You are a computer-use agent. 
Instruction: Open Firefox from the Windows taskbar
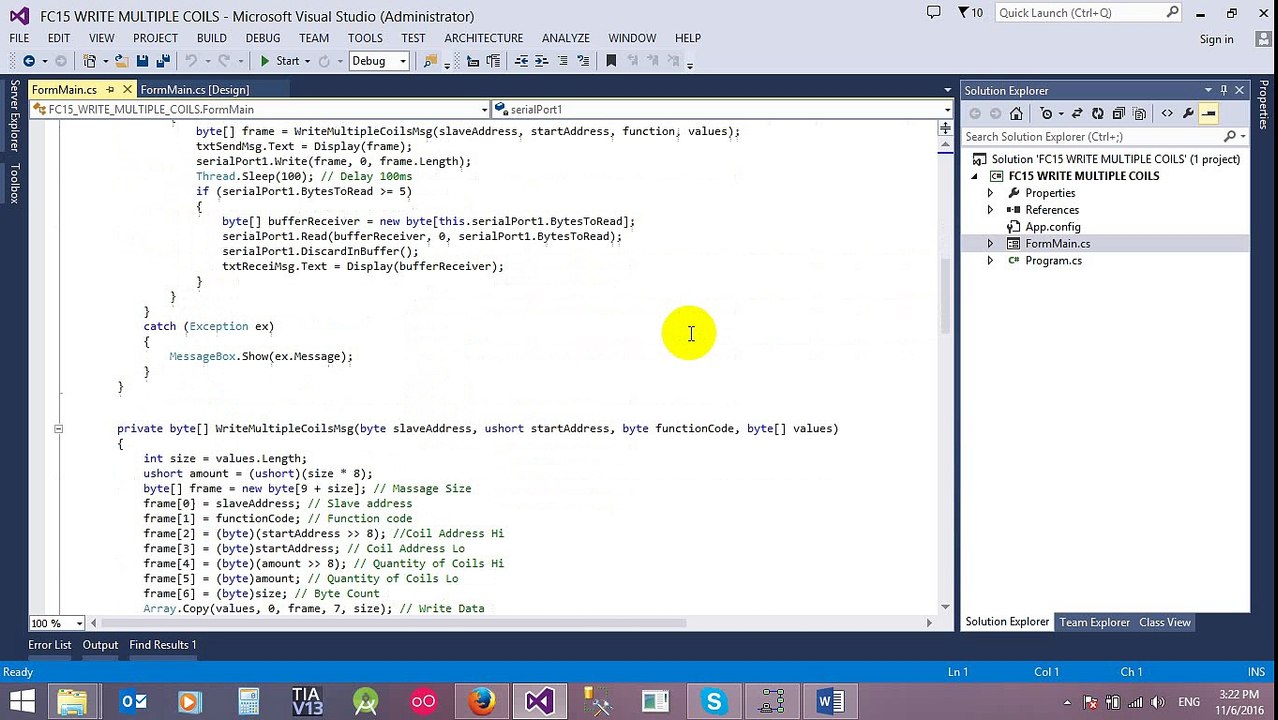(x=481, y=702)
